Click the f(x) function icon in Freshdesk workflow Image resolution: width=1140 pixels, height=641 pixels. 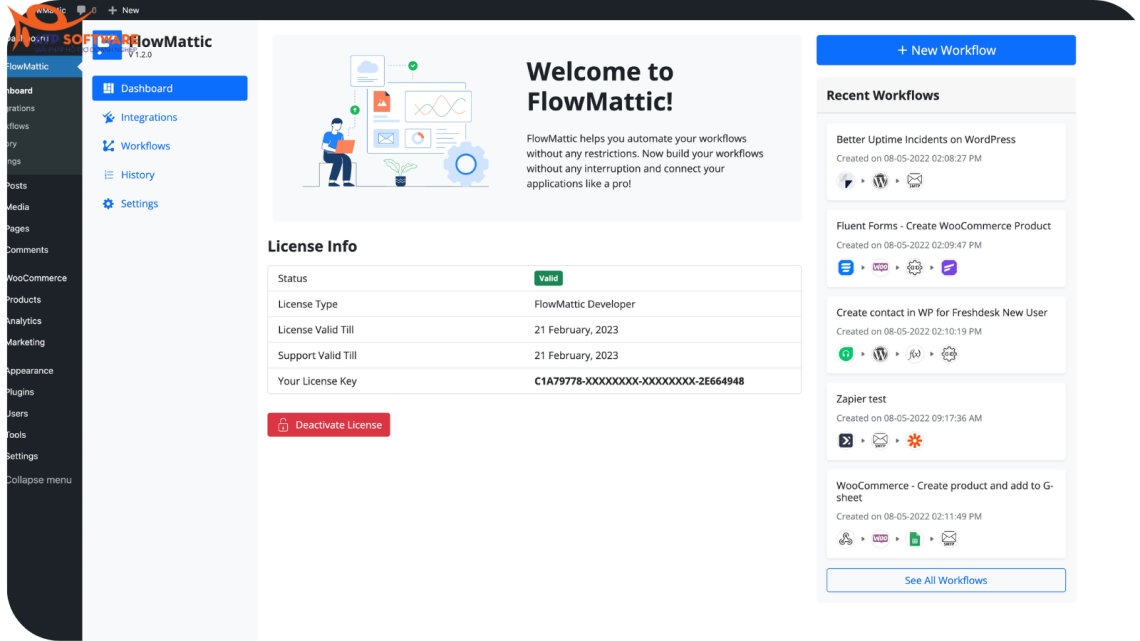point(914,353)
